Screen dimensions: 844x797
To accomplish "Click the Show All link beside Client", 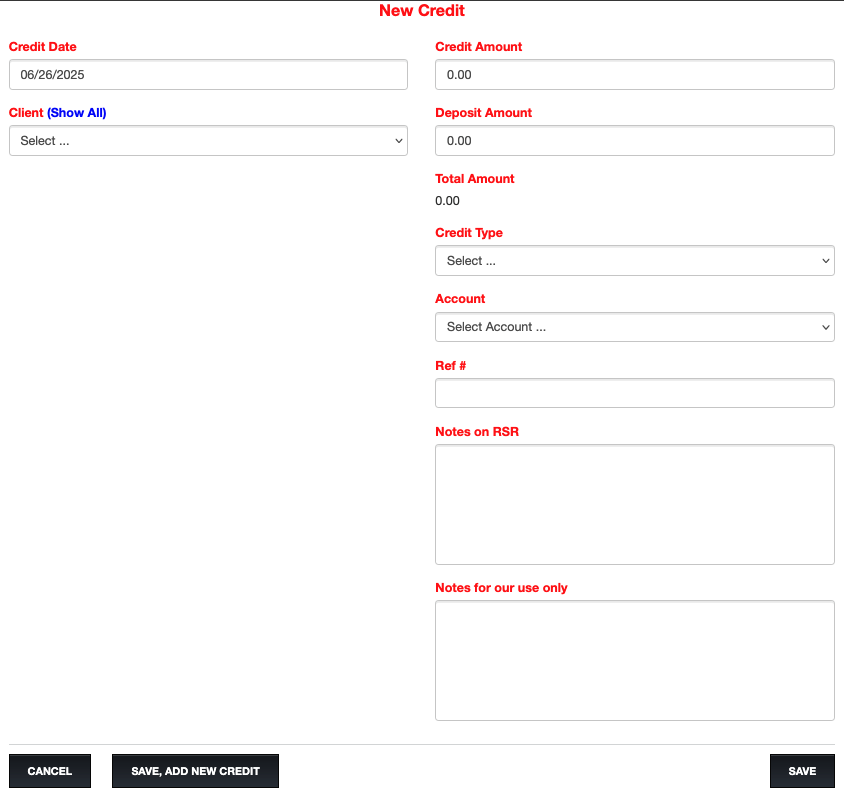I will click(x=77, y=113).
